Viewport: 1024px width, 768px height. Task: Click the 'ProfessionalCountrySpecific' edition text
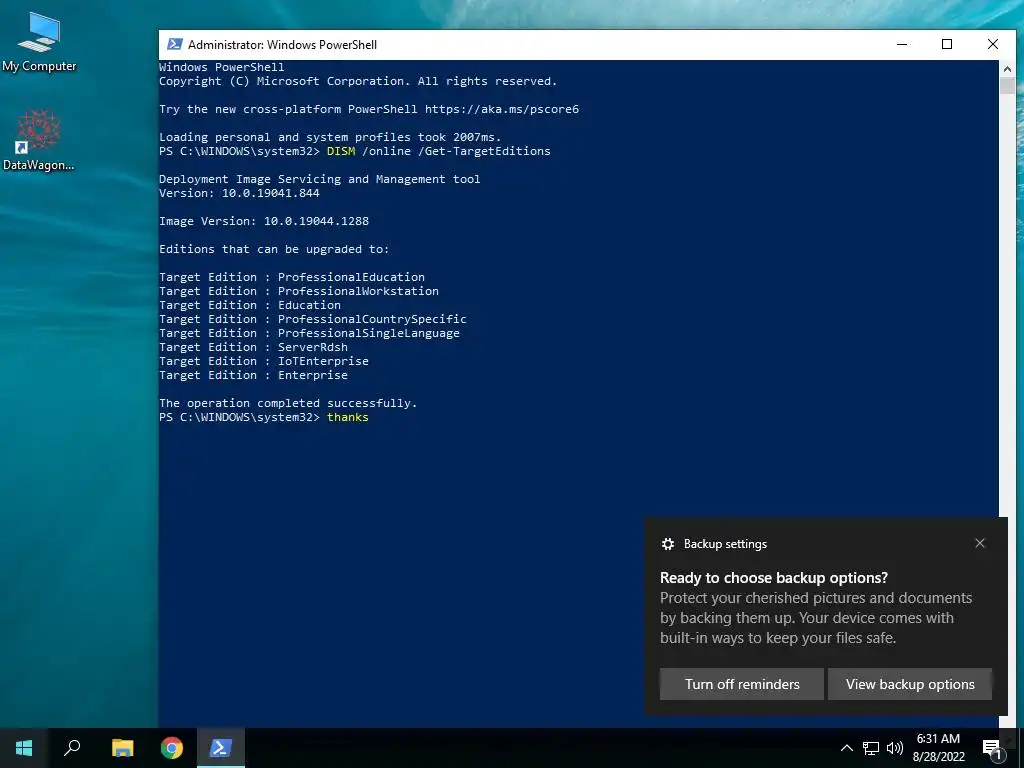(x=372, y=319)
